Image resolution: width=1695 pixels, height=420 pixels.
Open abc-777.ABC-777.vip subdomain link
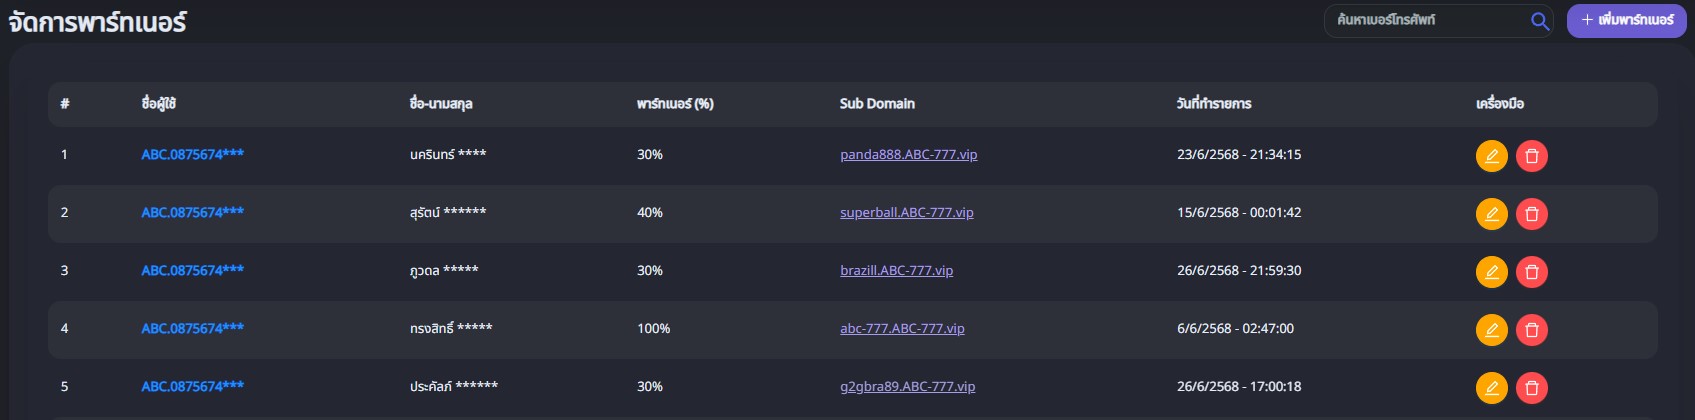pyautogui.click(x=902, y=329)
